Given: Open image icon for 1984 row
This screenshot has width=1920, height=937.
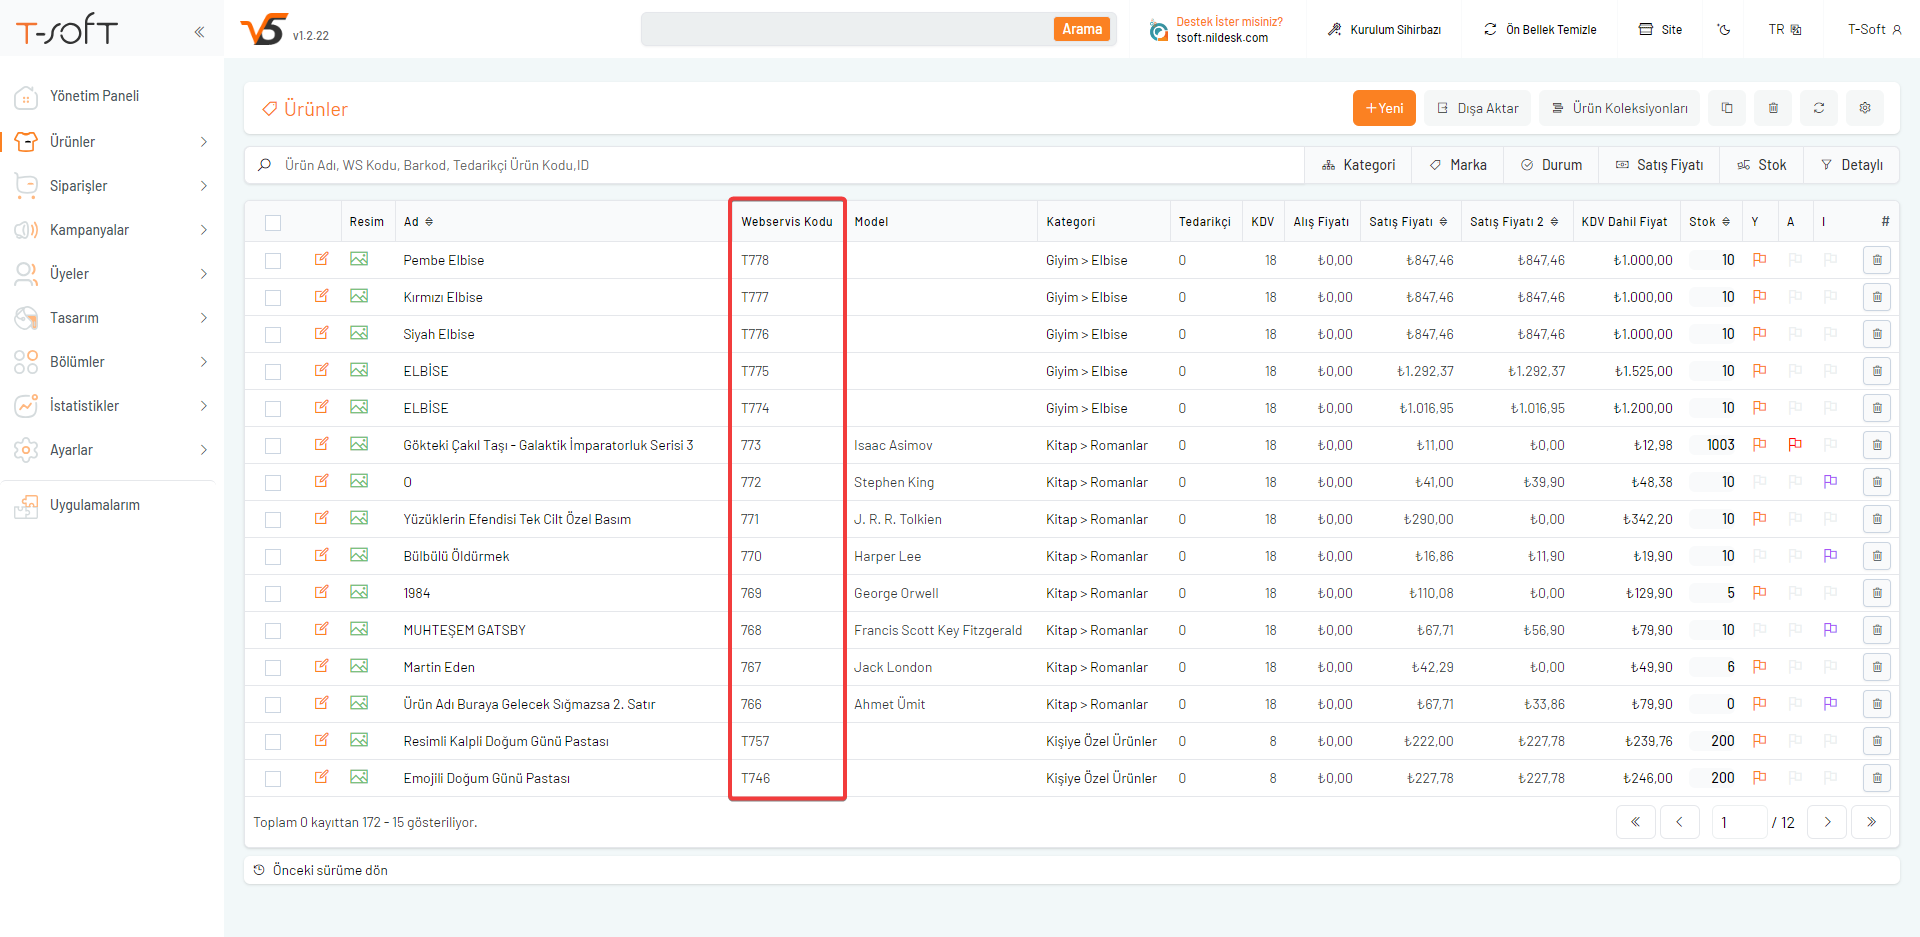Looking at the screenshot, I should (359, 592).
